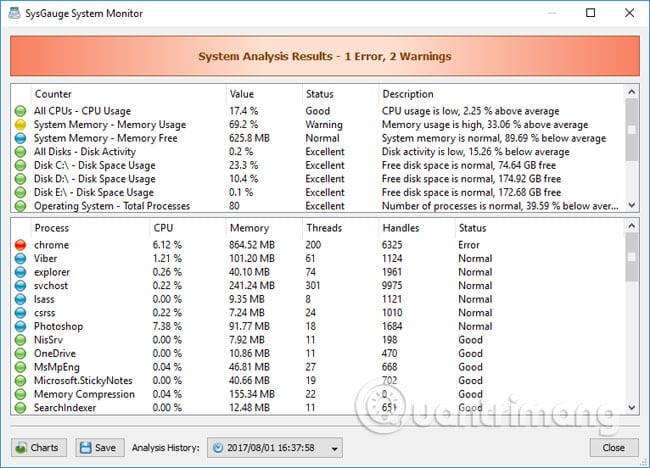This screenshot has height=468, width=650.
Task: Select the 'System Memory - Memory Usage' row text
Action: [x=110, y=125]
